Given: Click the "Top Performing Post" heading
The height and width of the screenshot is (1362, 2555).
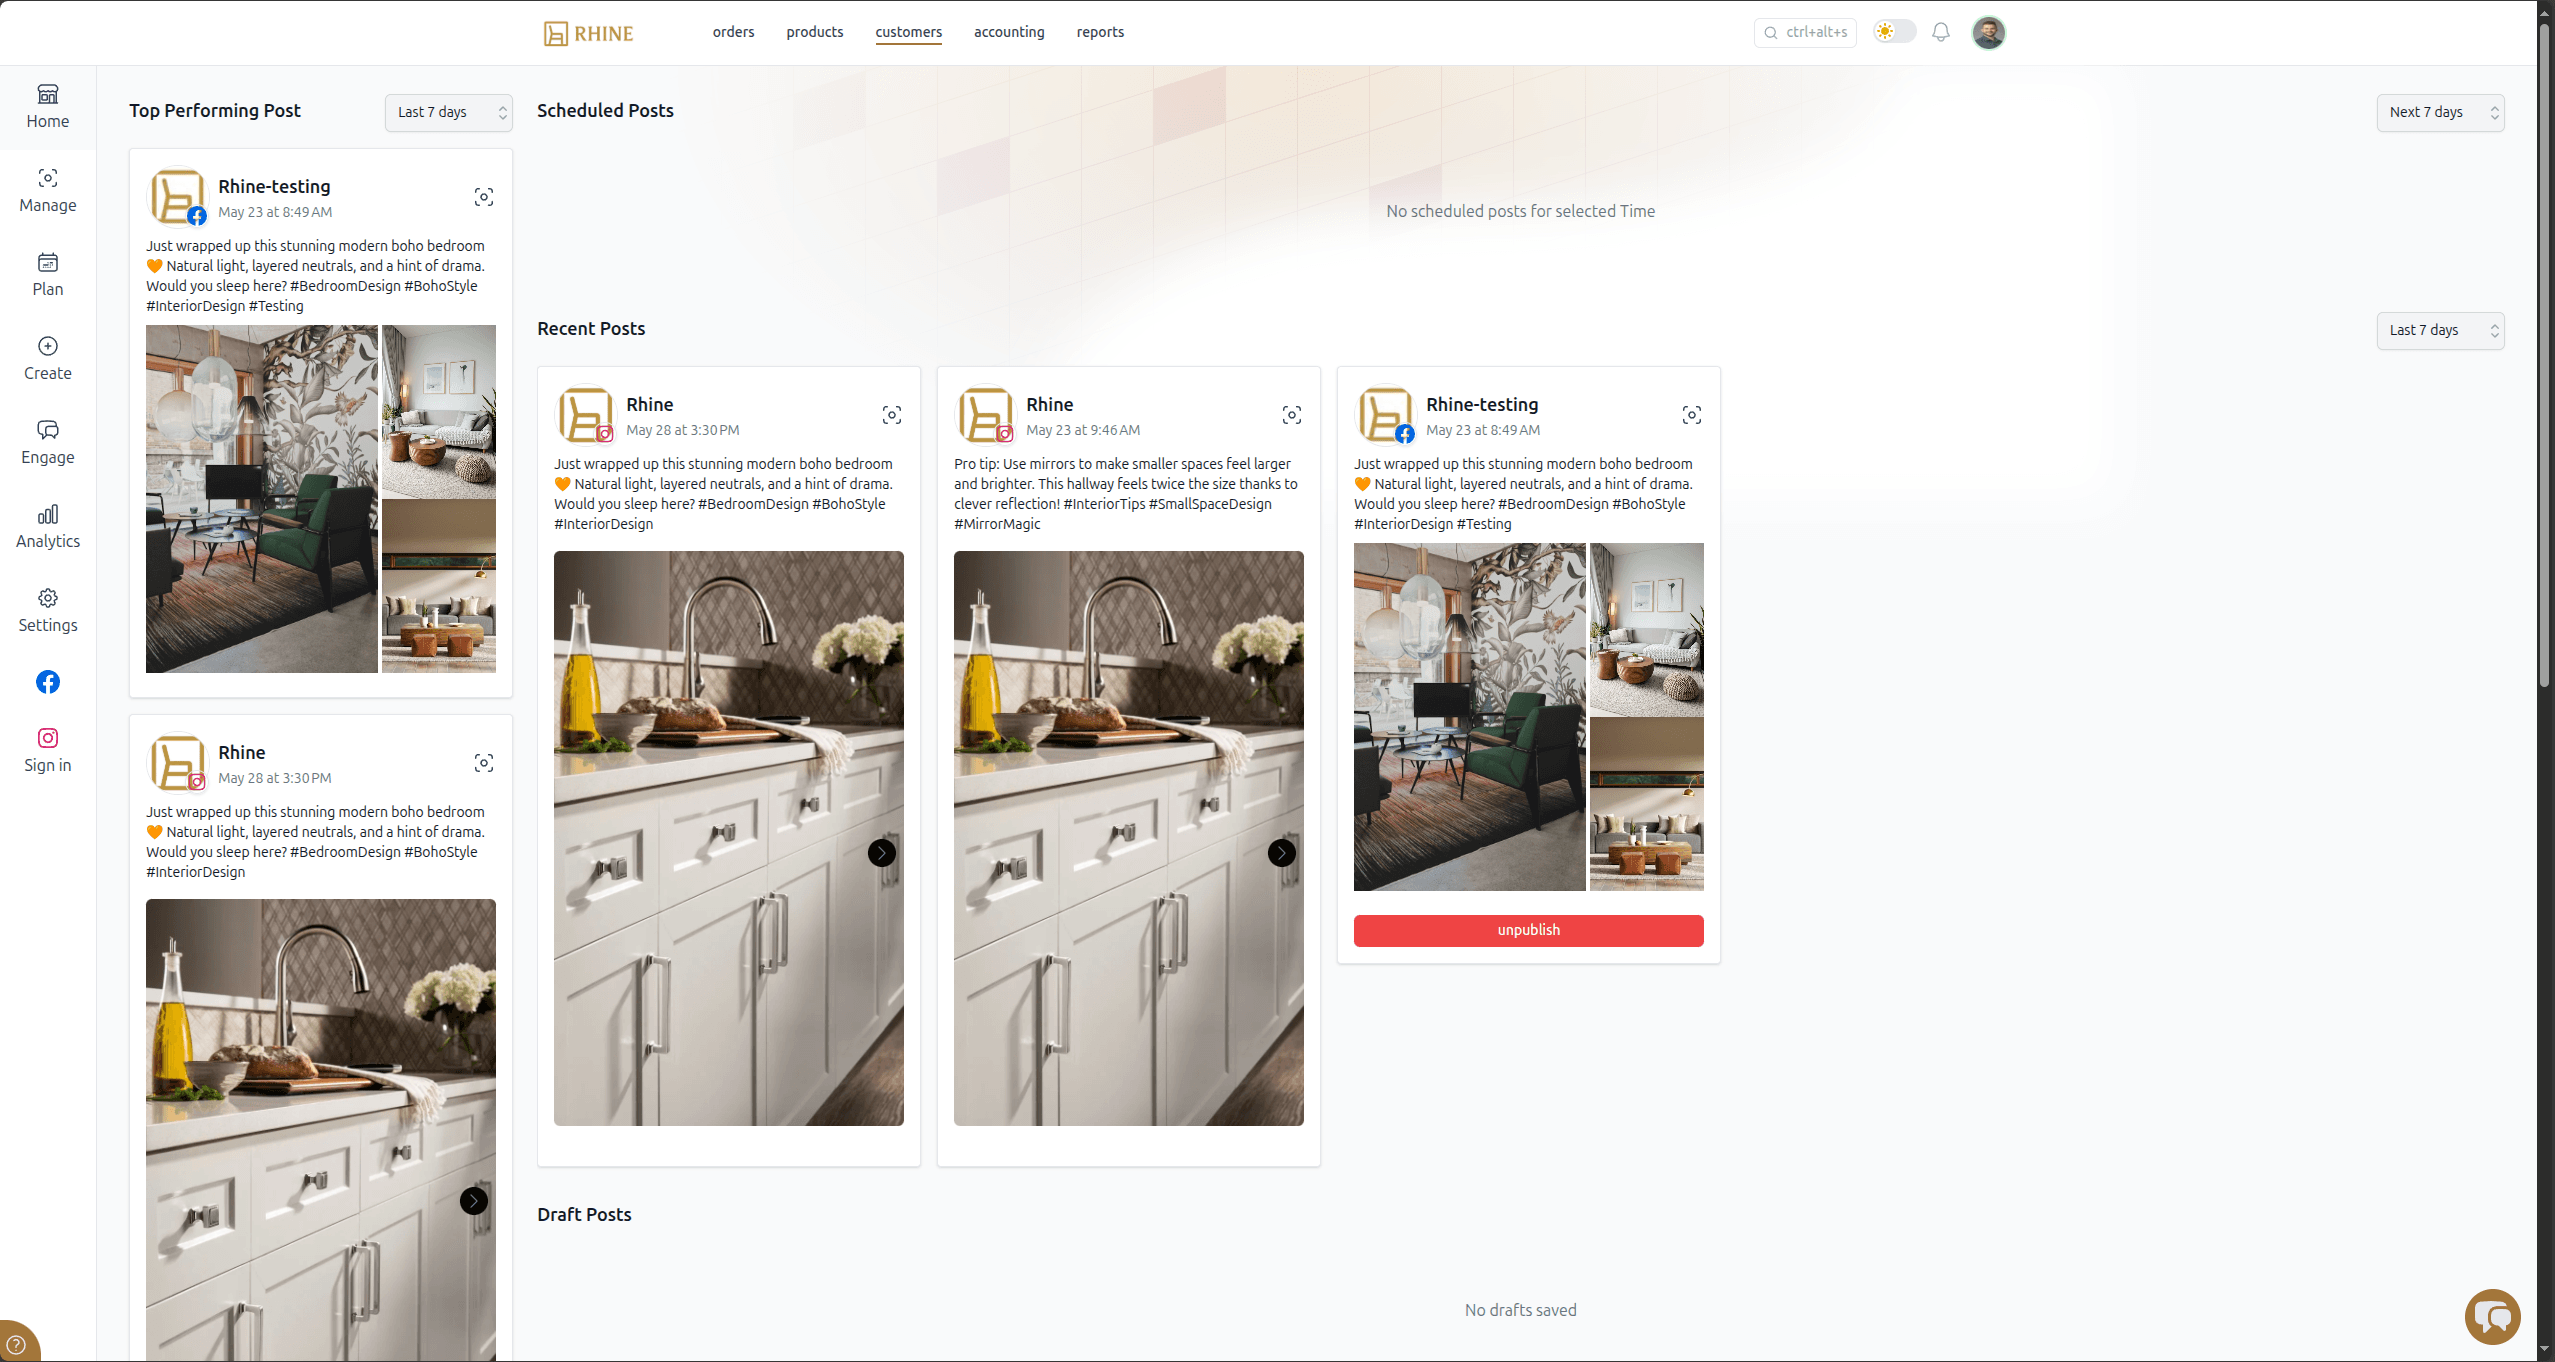Looking at the screenshot, I should 214,110.
